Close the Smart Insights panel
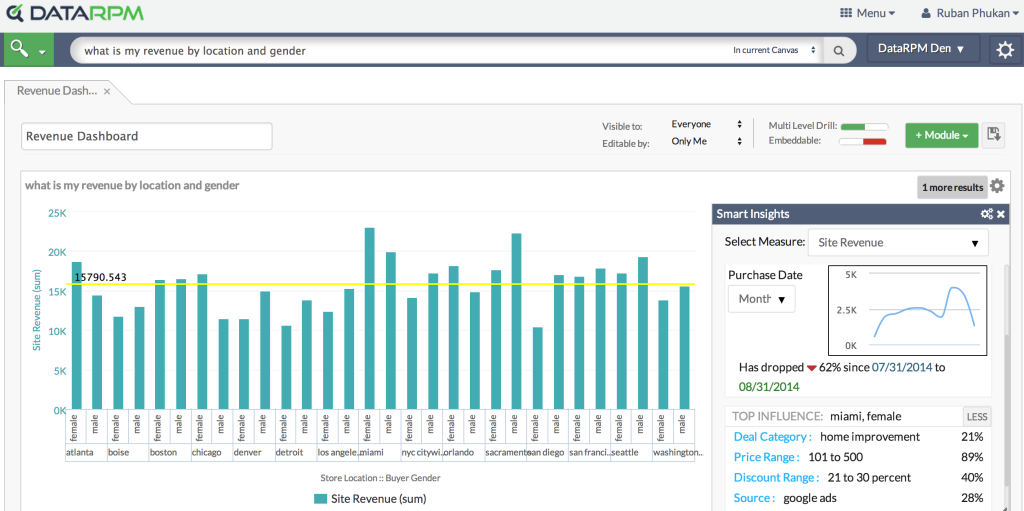 (x=1001, y=214)
